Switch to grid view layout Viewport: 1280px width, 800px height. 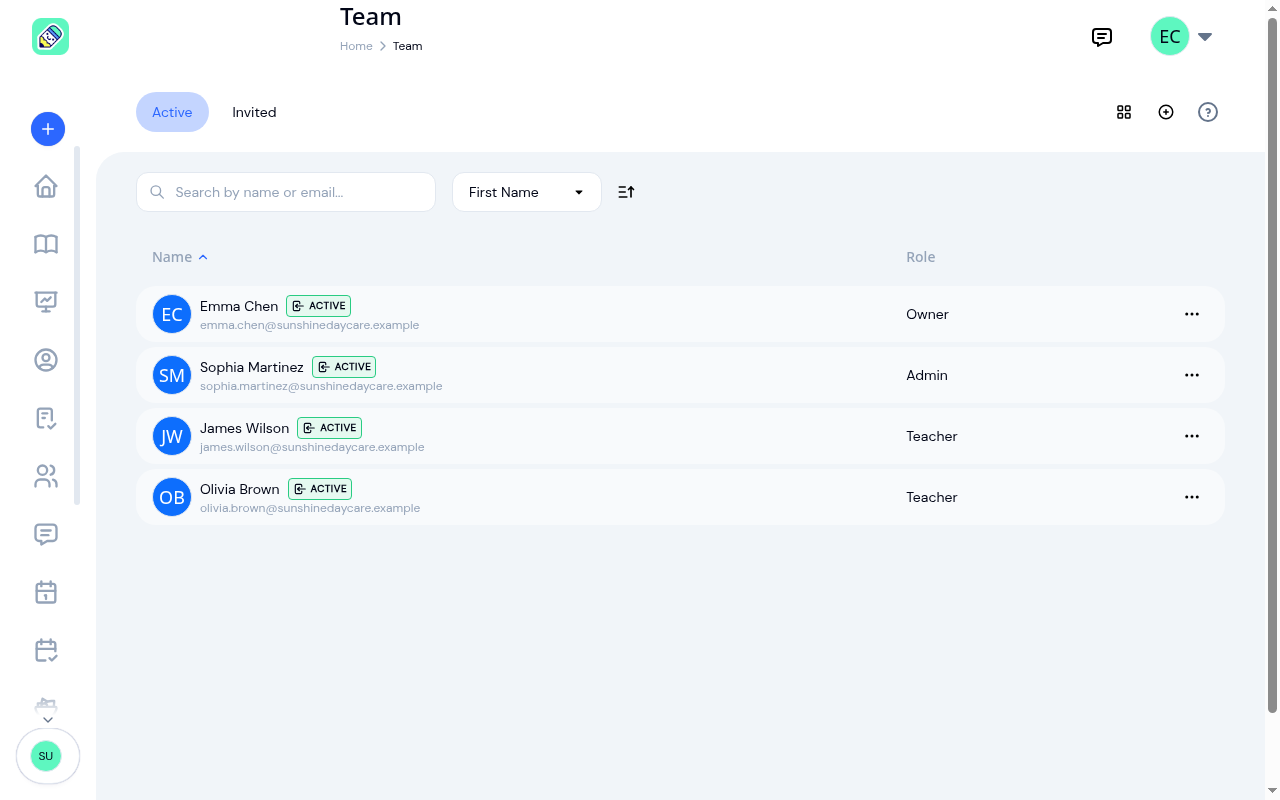[1124, 112]
